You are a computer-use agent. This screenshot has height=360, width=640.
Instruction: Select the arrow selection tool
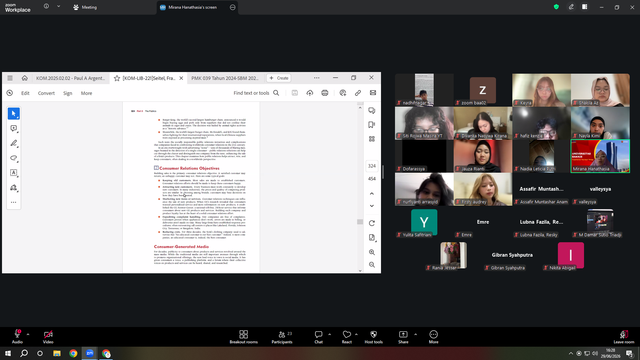point(13,113)
